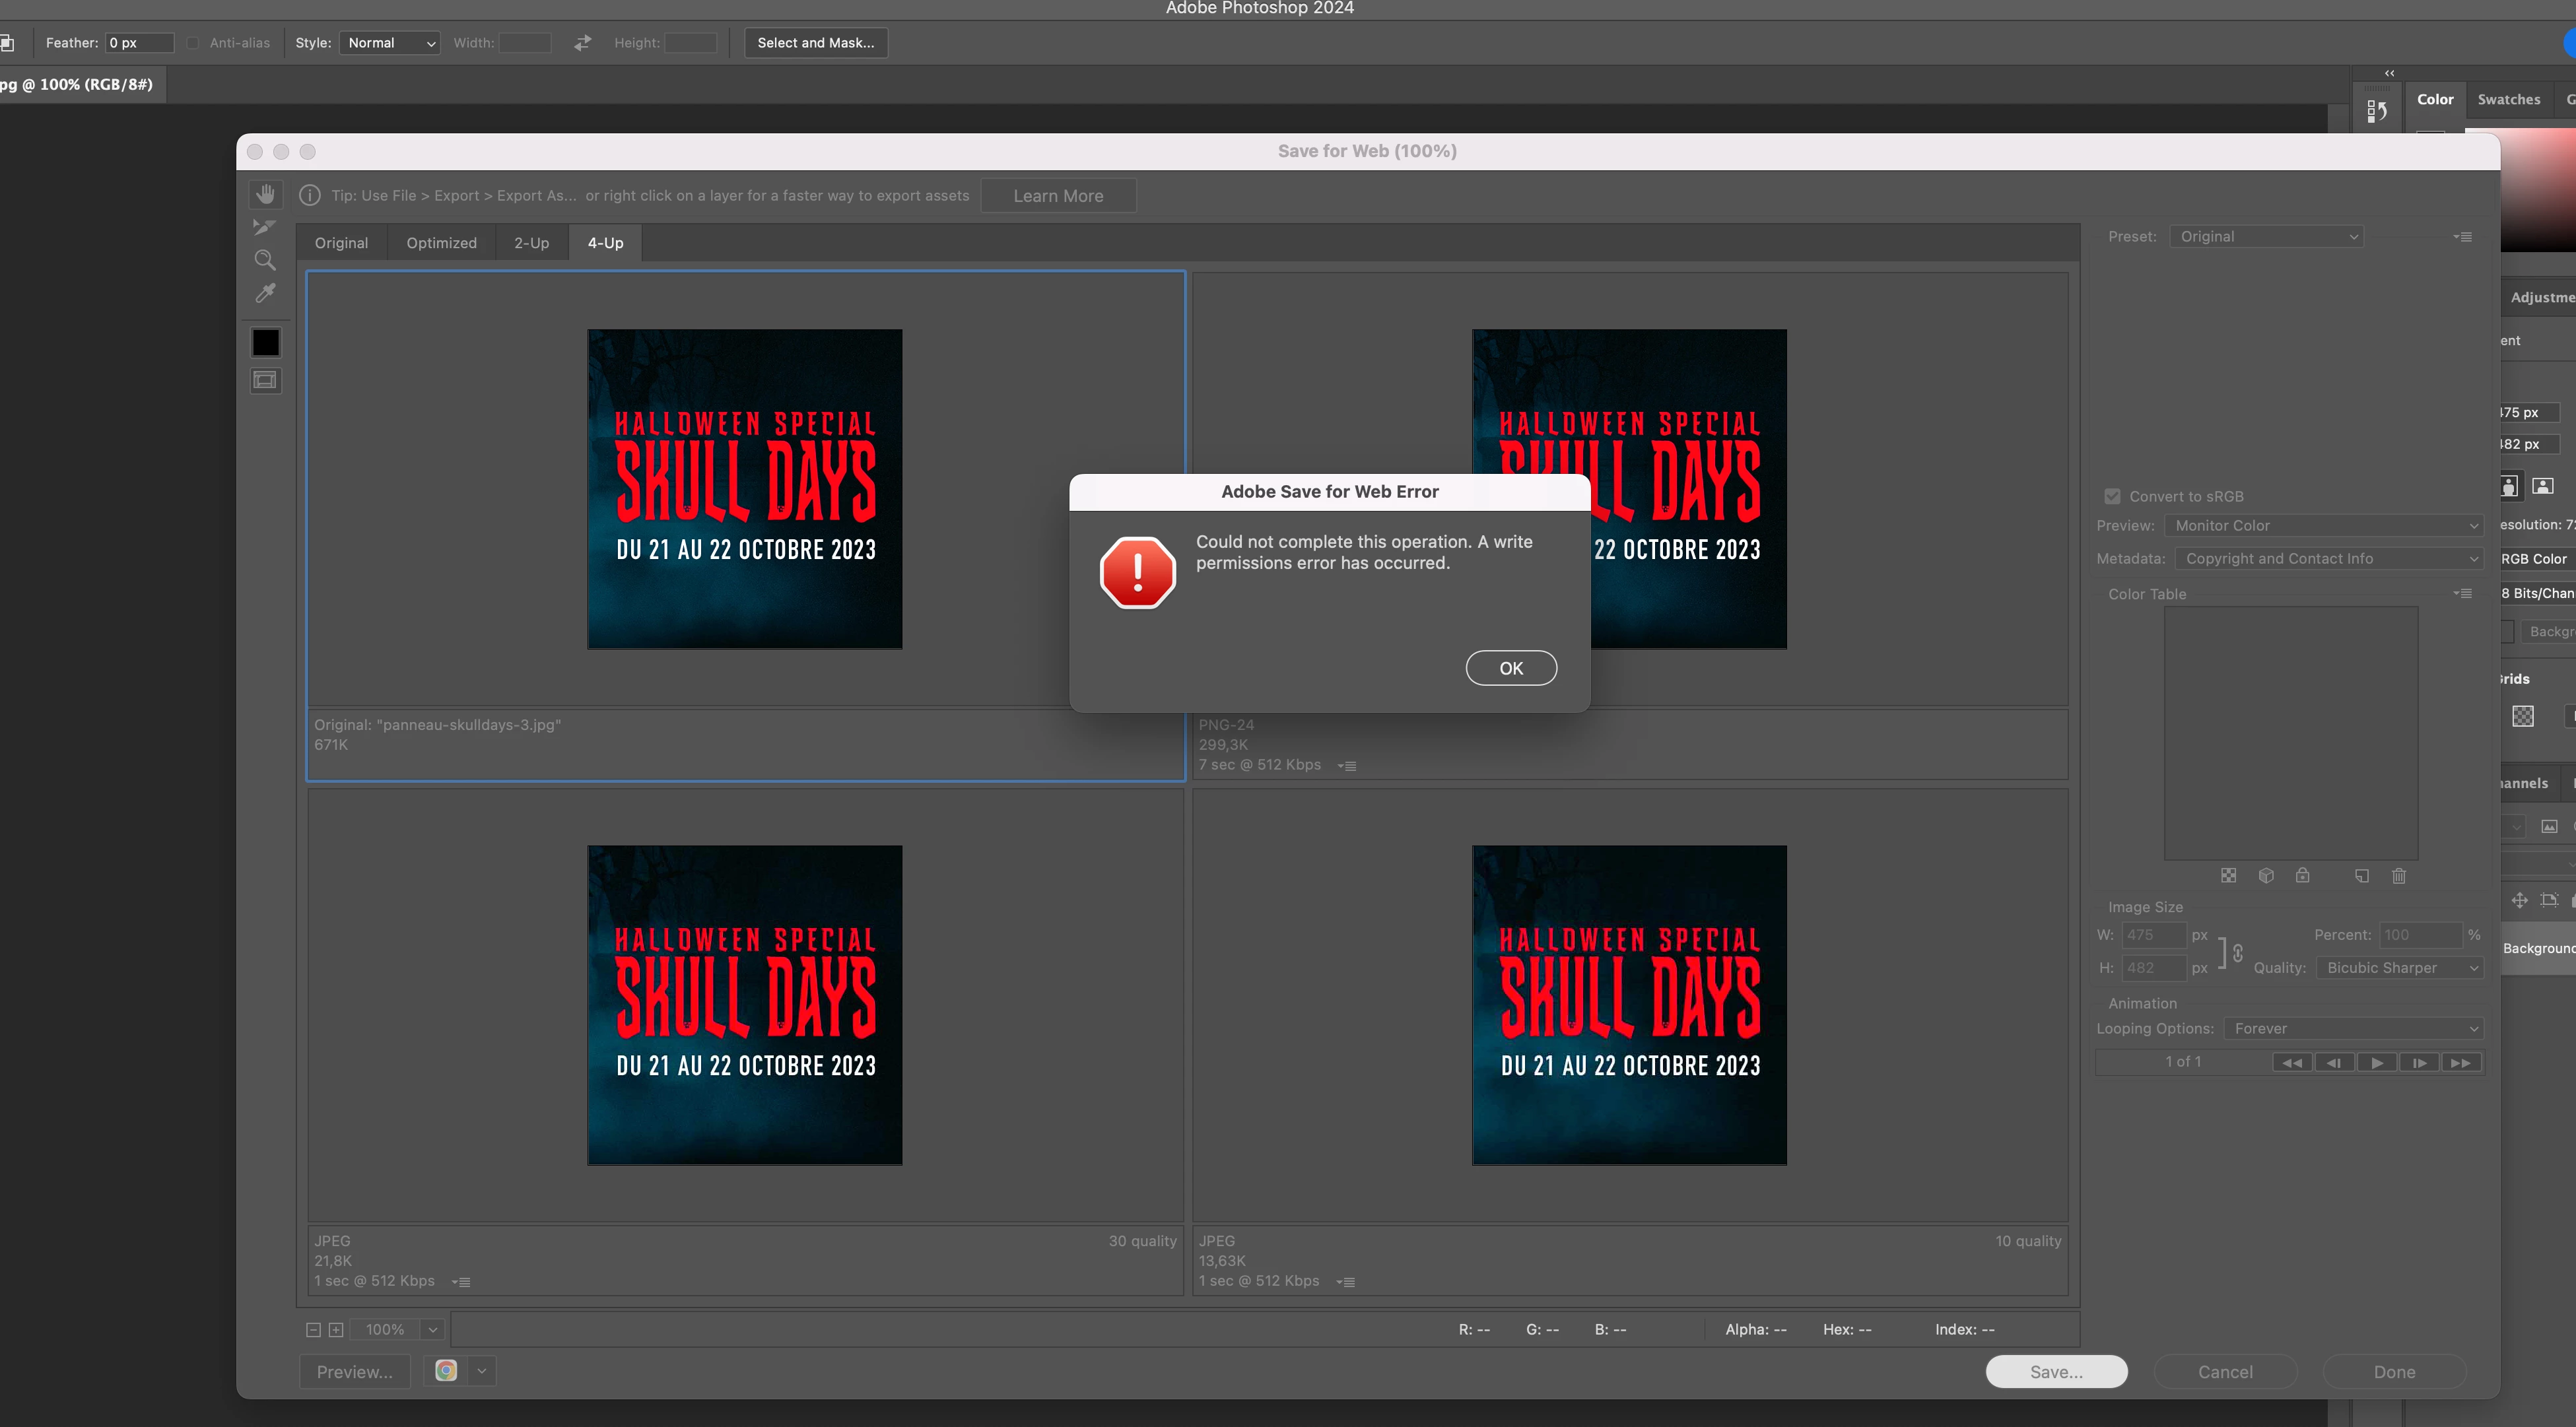Select the Slice Select tool
This screenshot has height=1427, width=2576.
point(264,227)
